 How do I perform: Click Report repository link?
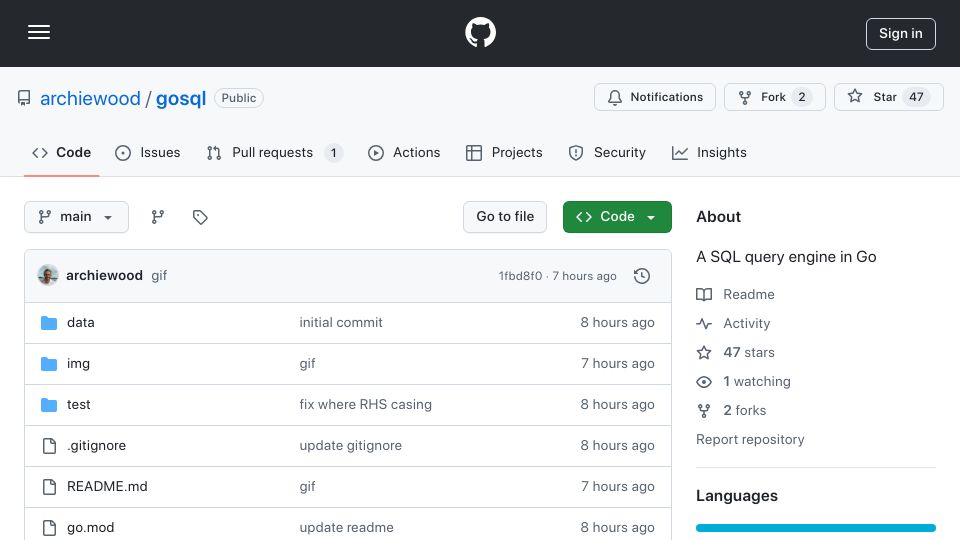point(750,440)
